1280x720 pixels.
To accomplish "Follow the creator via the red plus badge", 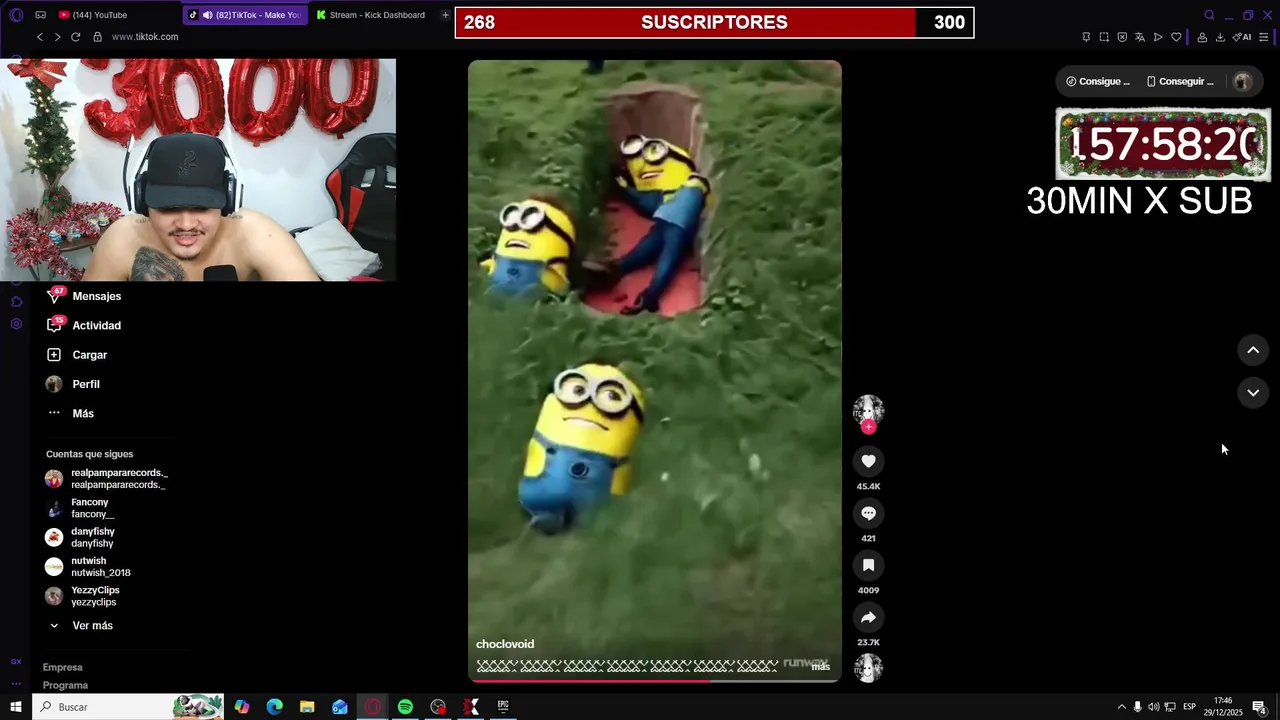I will [868, 427].
